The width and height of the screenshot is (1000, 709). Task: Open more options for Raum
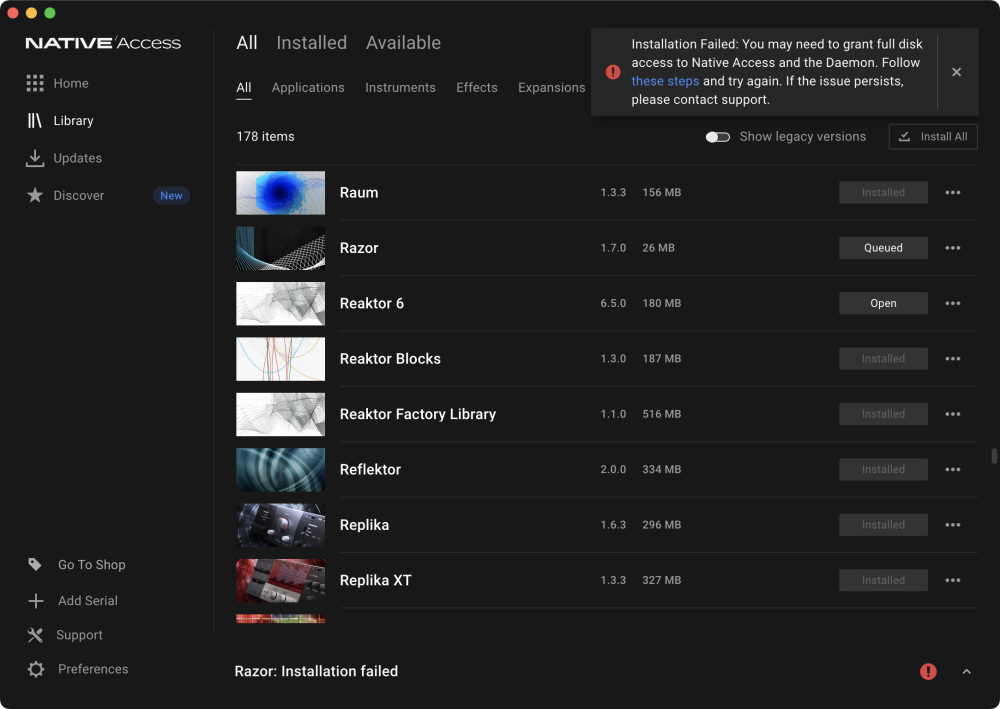(953, 193)
